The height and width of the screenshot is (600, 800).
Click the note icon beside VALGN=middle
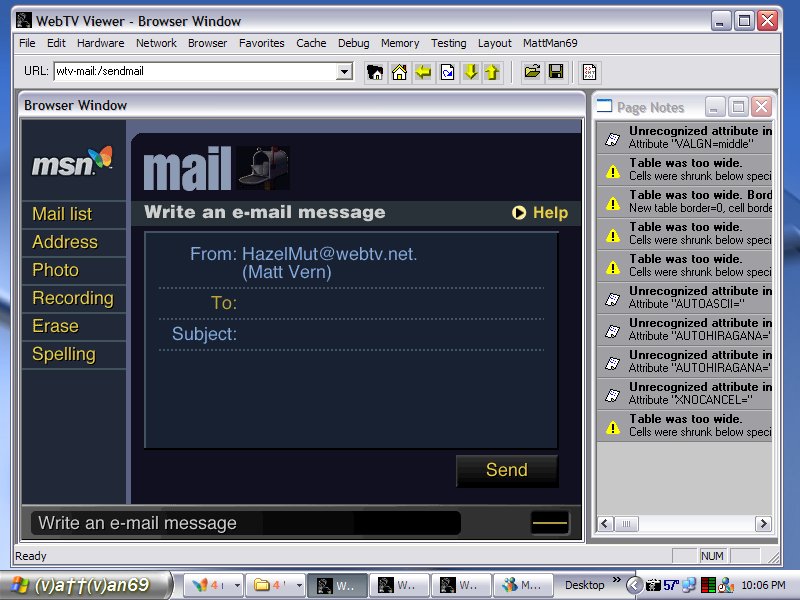[612, 138]
